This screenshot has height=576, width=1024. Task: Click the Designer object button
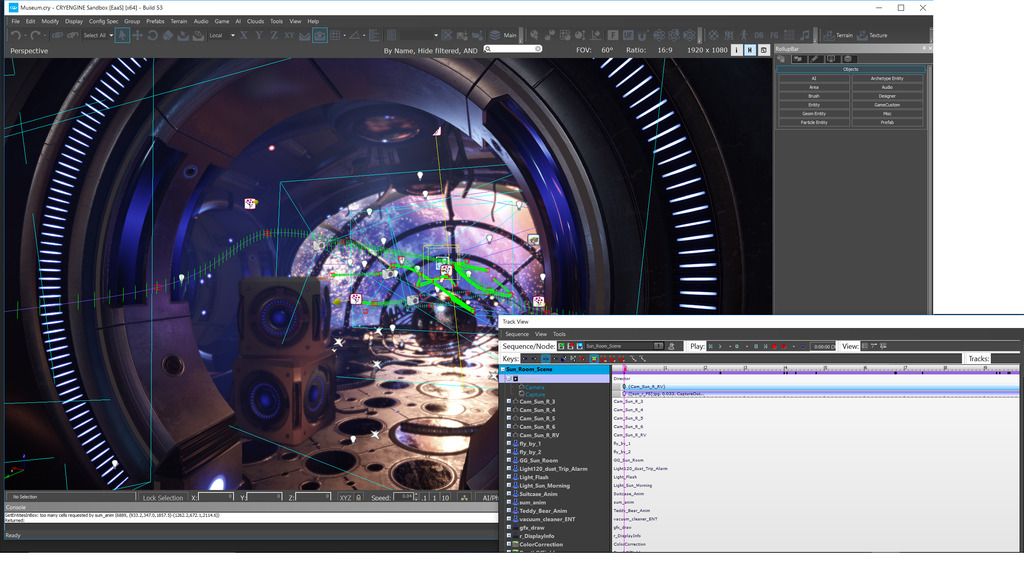[887, 96]
